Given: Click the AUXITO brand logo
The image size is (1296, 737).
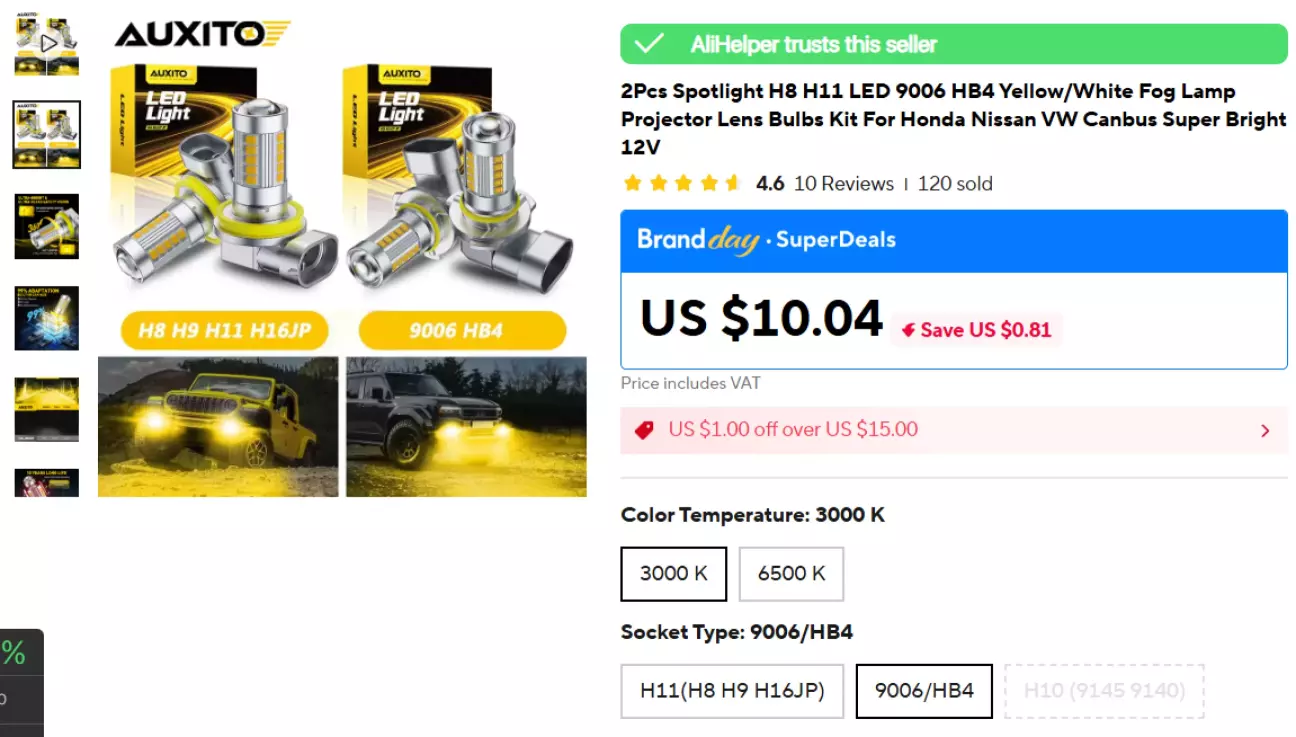Looking at the screenshot, I should click(203, 34).
